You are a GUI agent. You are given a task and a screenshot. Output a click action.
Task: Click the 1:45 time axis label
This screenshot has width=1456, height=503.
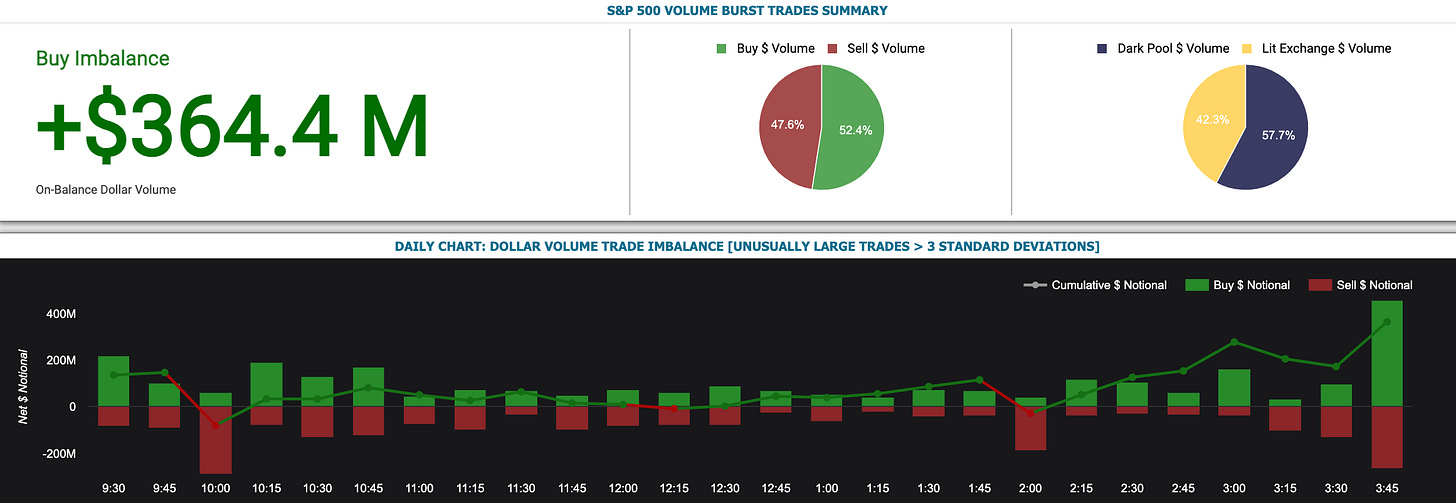point(979,488)
